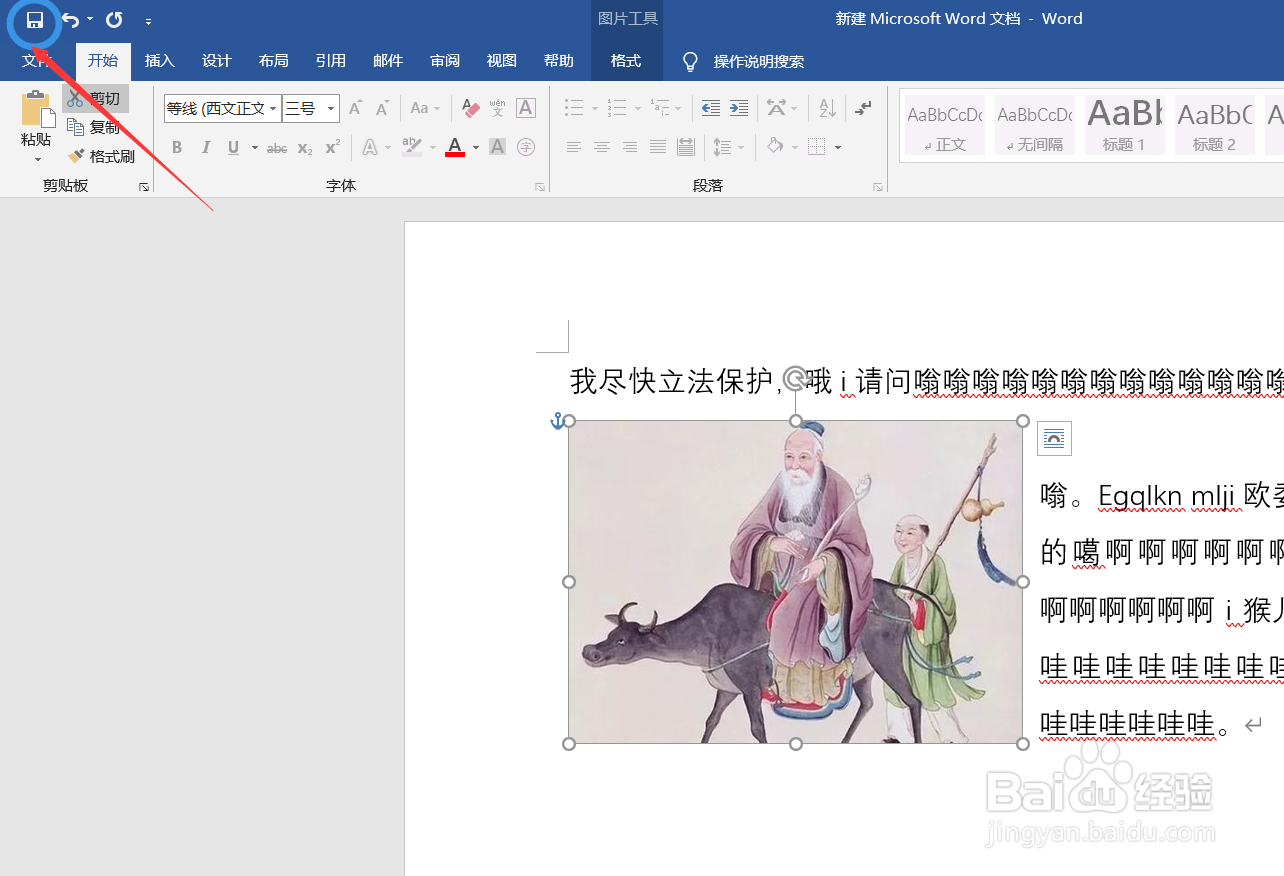Toggle Show/Hide paragraph marks
1284x876 pixels.
pos(863,108)
